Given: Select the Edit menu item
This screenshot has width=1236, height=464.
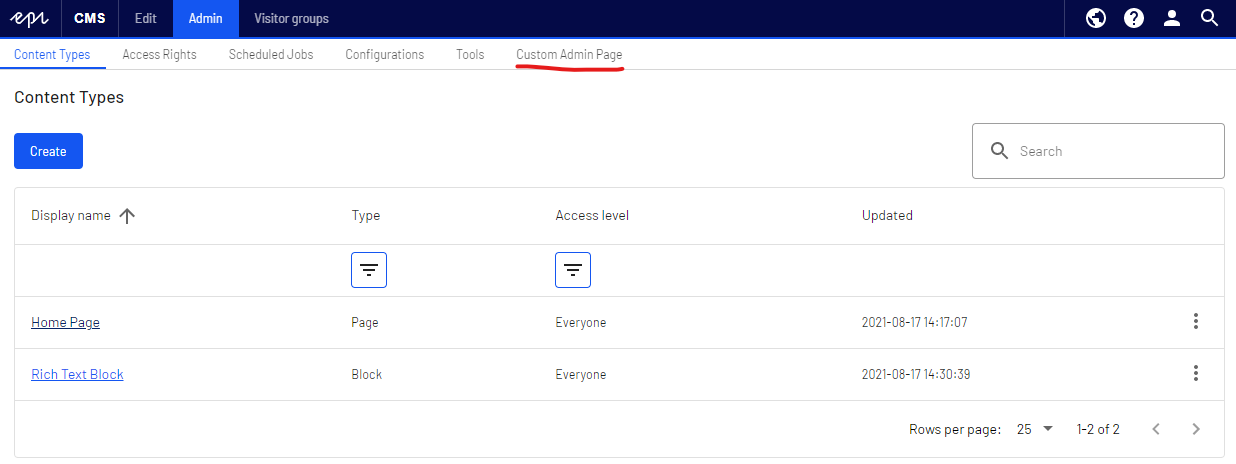Looking at the screenshot, I should 145,18.
